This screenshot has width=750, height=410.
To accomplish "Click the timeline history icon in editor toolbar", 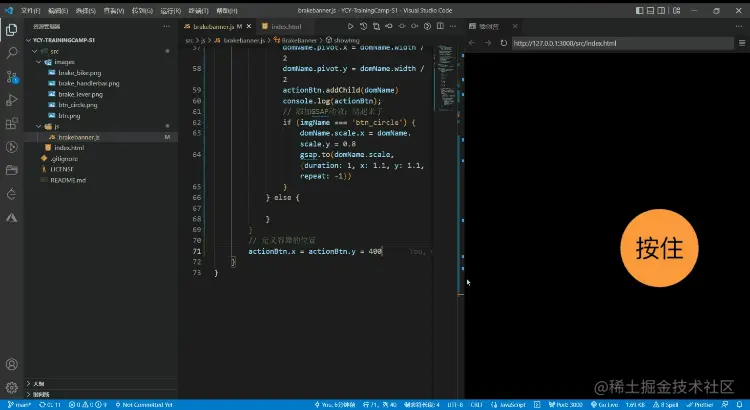I will click(363, 26).
